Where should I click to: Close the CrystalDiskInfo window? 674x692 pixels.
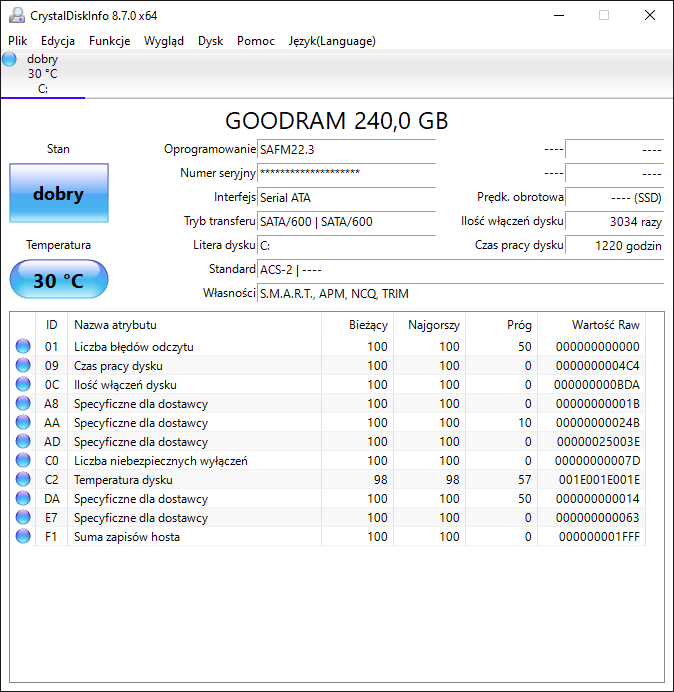tap(650, 15)
